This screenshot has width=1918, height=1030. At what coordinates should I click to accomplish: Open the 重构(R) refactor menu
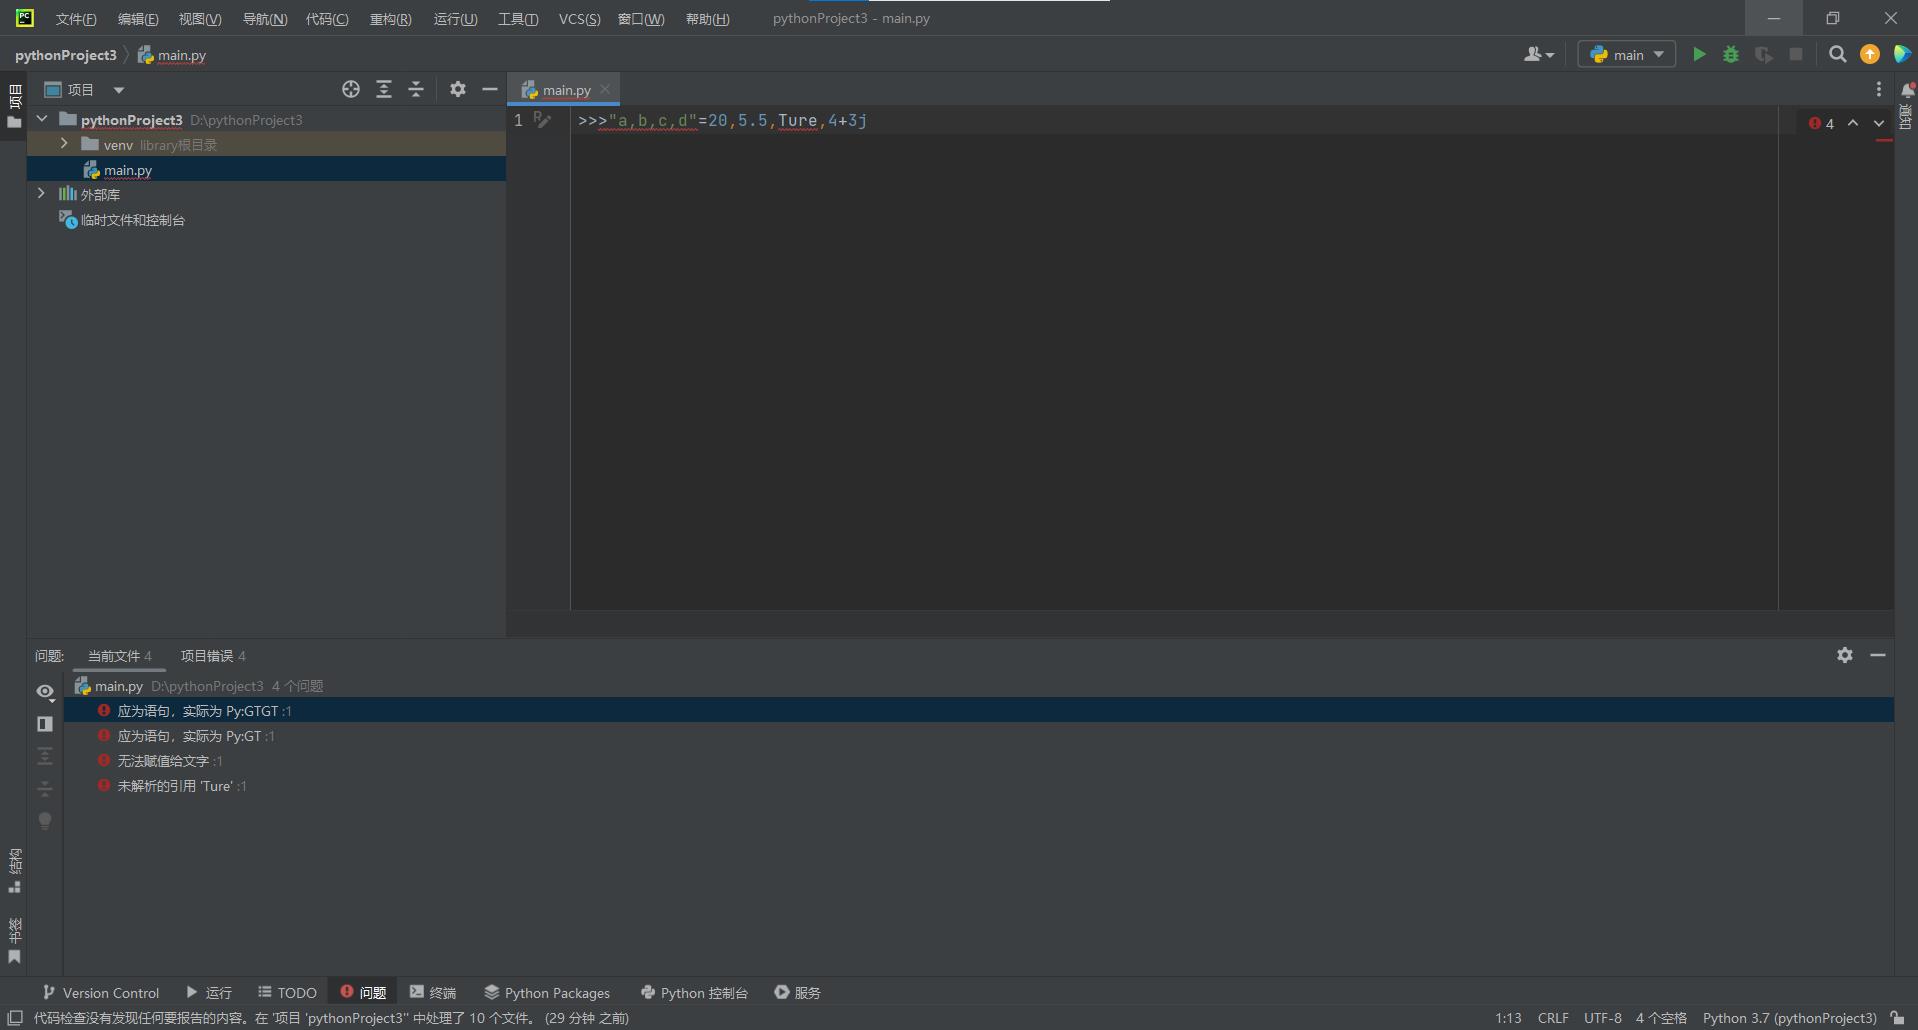[x=390, y=19]
